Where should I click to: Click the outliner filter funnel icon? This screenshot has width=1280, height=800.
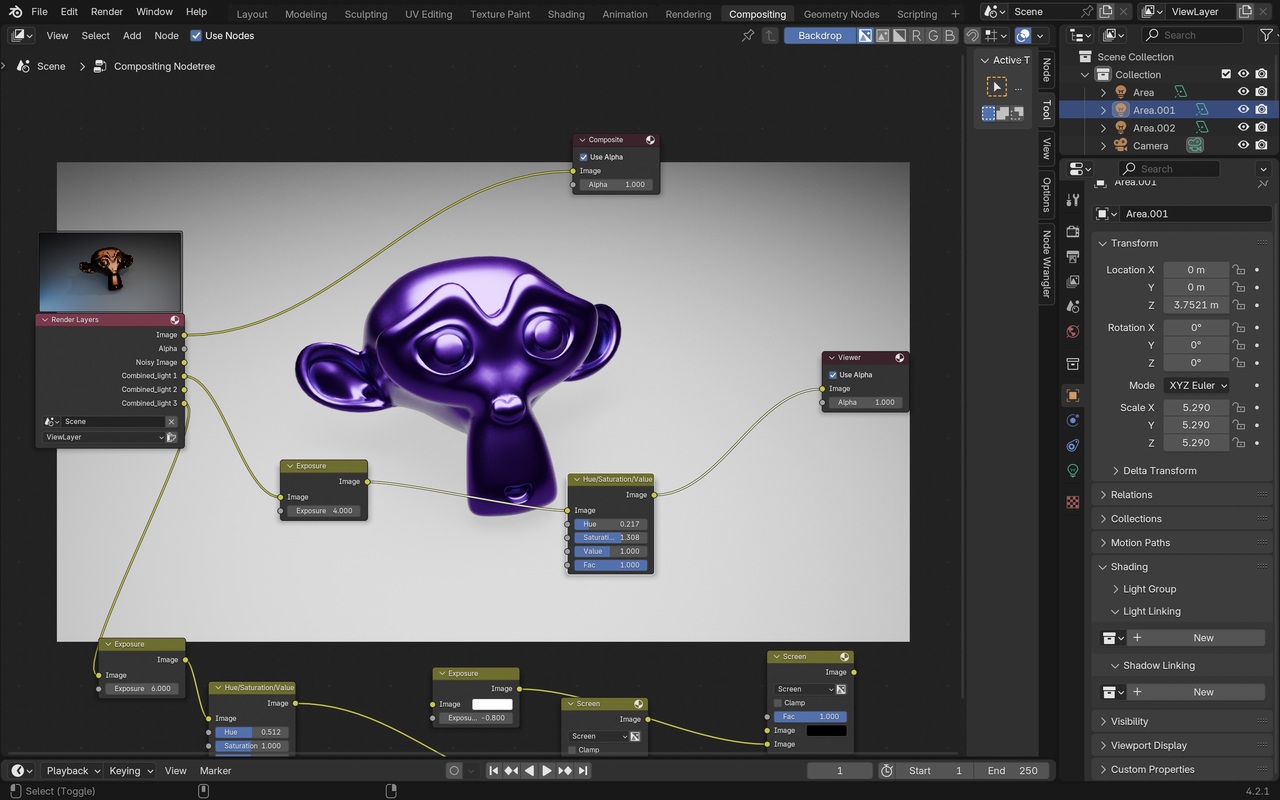point(1266,36)
